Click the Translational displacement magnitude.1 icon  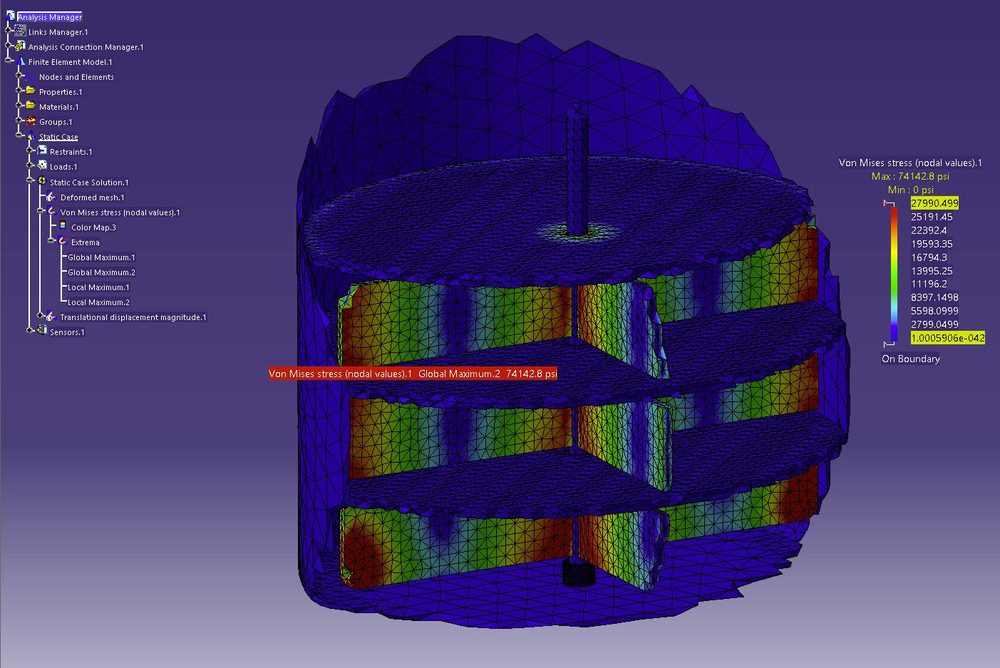tap(50, 316)
